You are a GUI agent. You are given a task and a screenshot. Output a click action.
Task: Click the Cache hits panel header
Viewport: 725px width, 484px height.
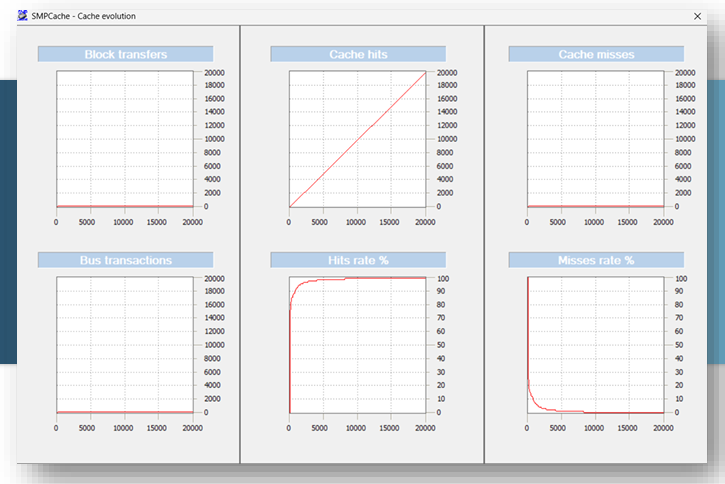point(358,54)
